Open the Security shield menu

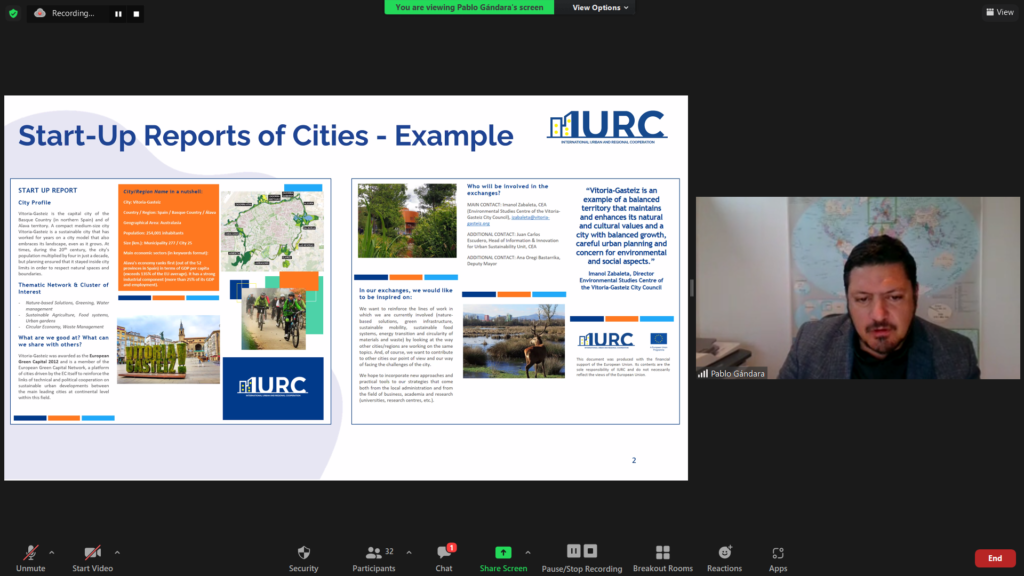[303, 557]
